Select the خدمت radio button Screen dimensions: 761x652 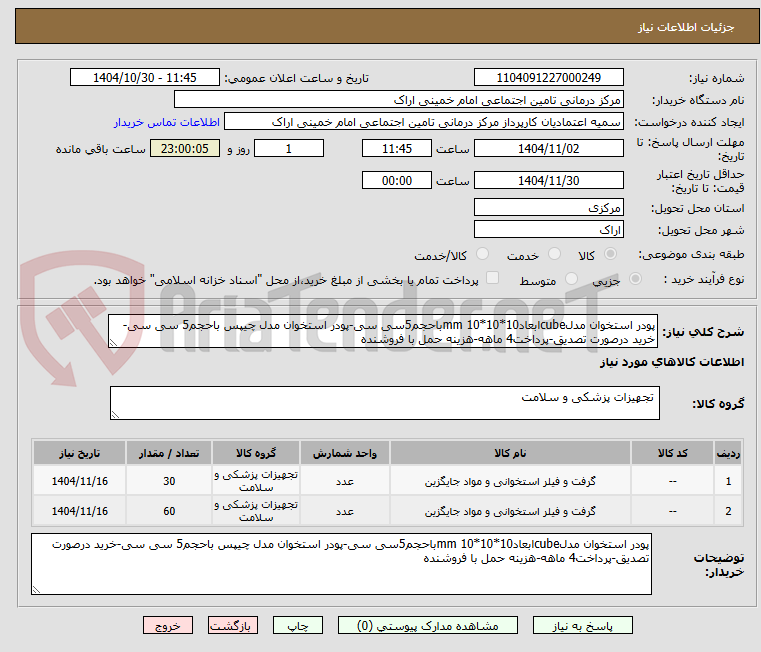(x=554, y=254)
